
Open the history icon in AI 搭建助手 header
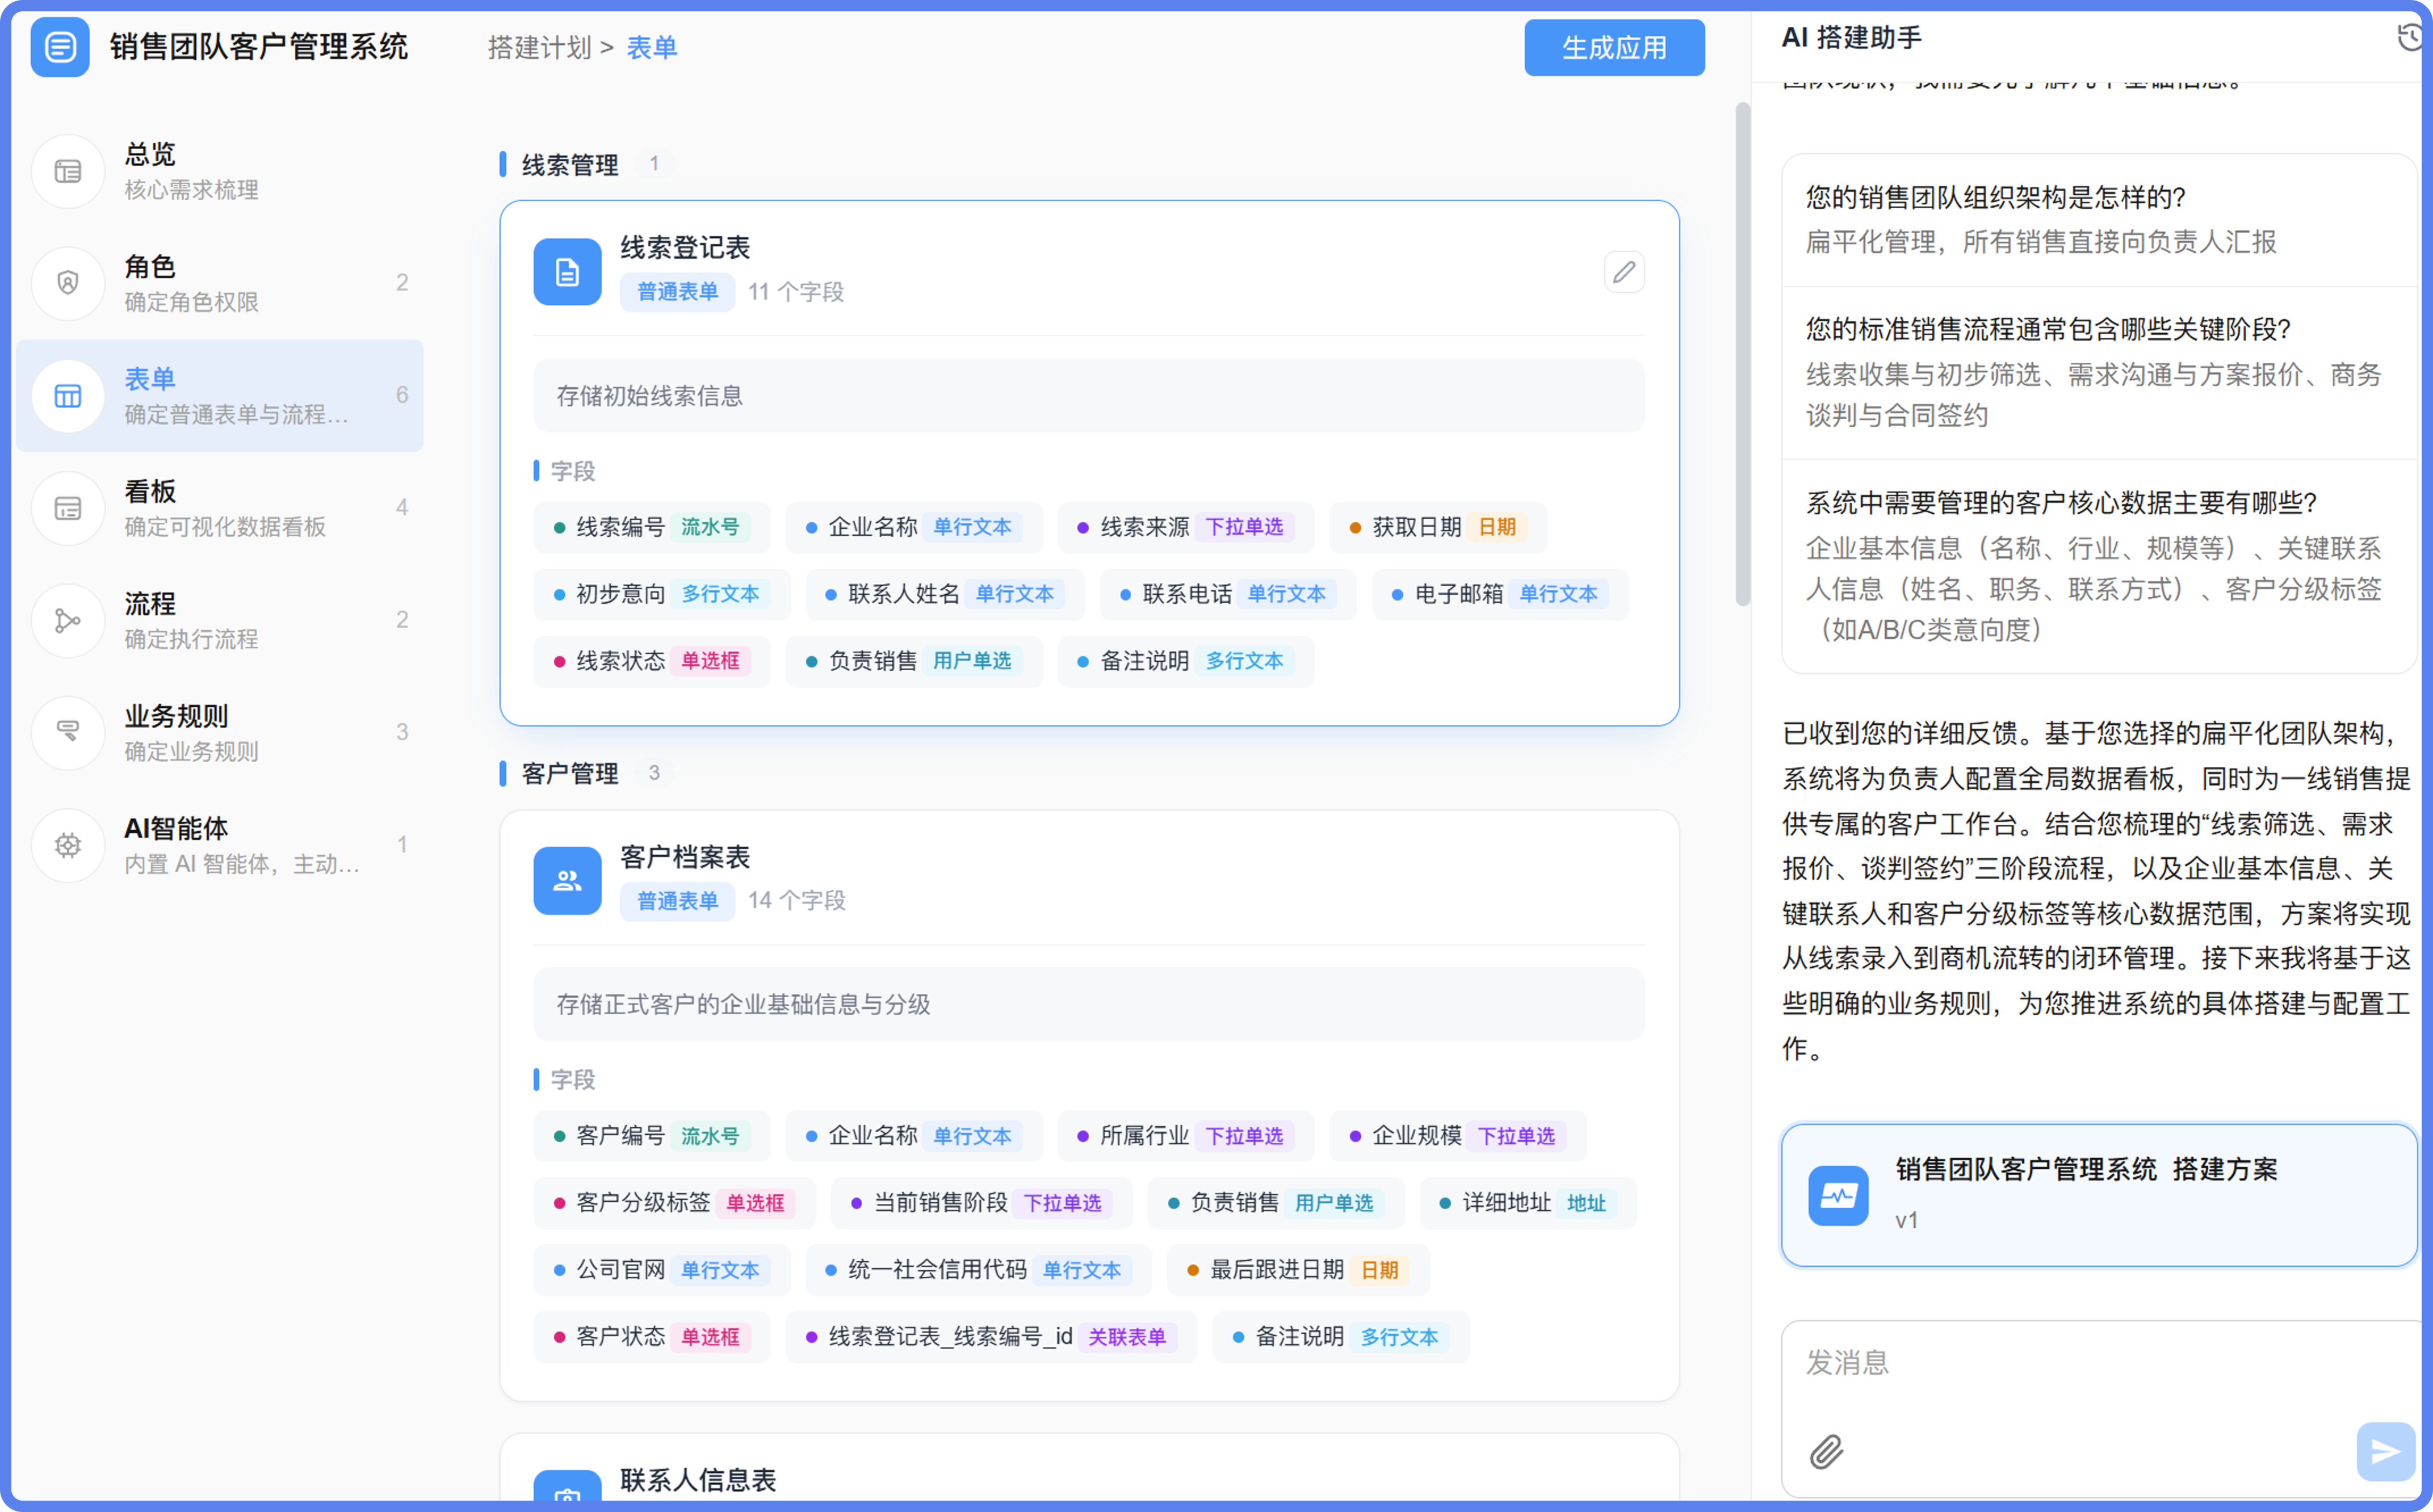coord(2410,38)
